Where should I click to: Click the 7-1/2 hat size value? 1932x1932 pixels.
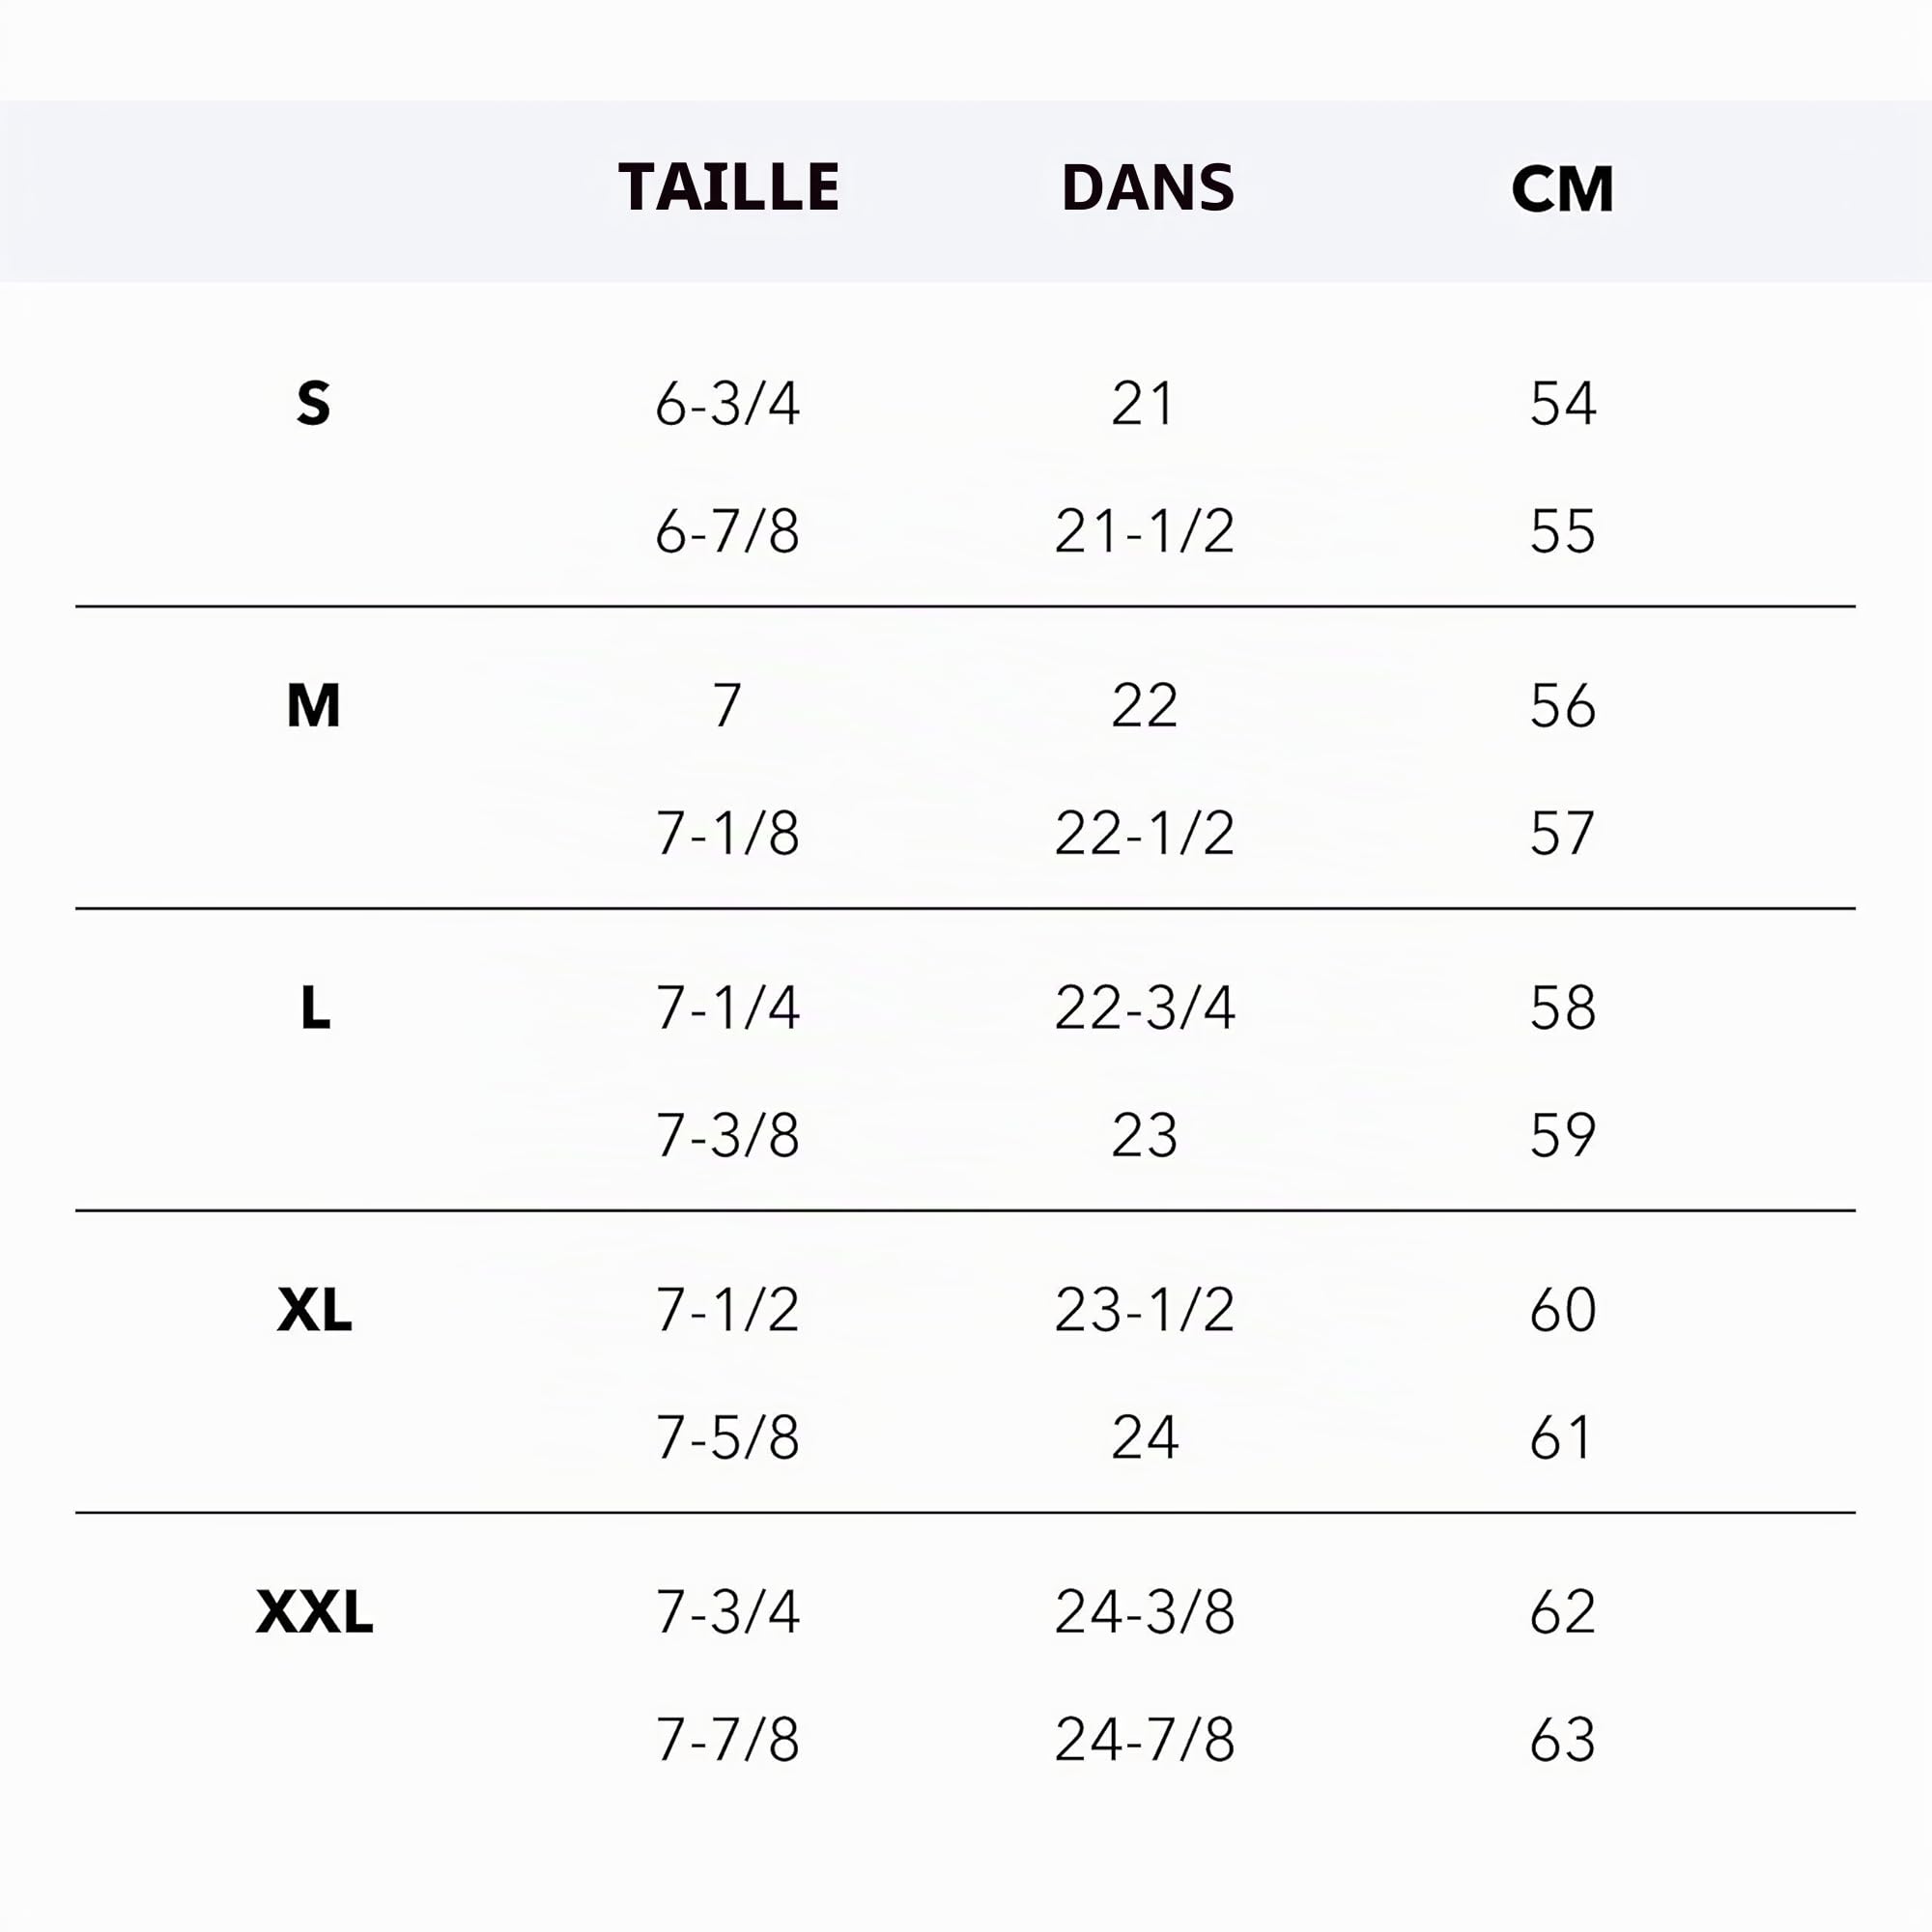[x=728, y=1310]
